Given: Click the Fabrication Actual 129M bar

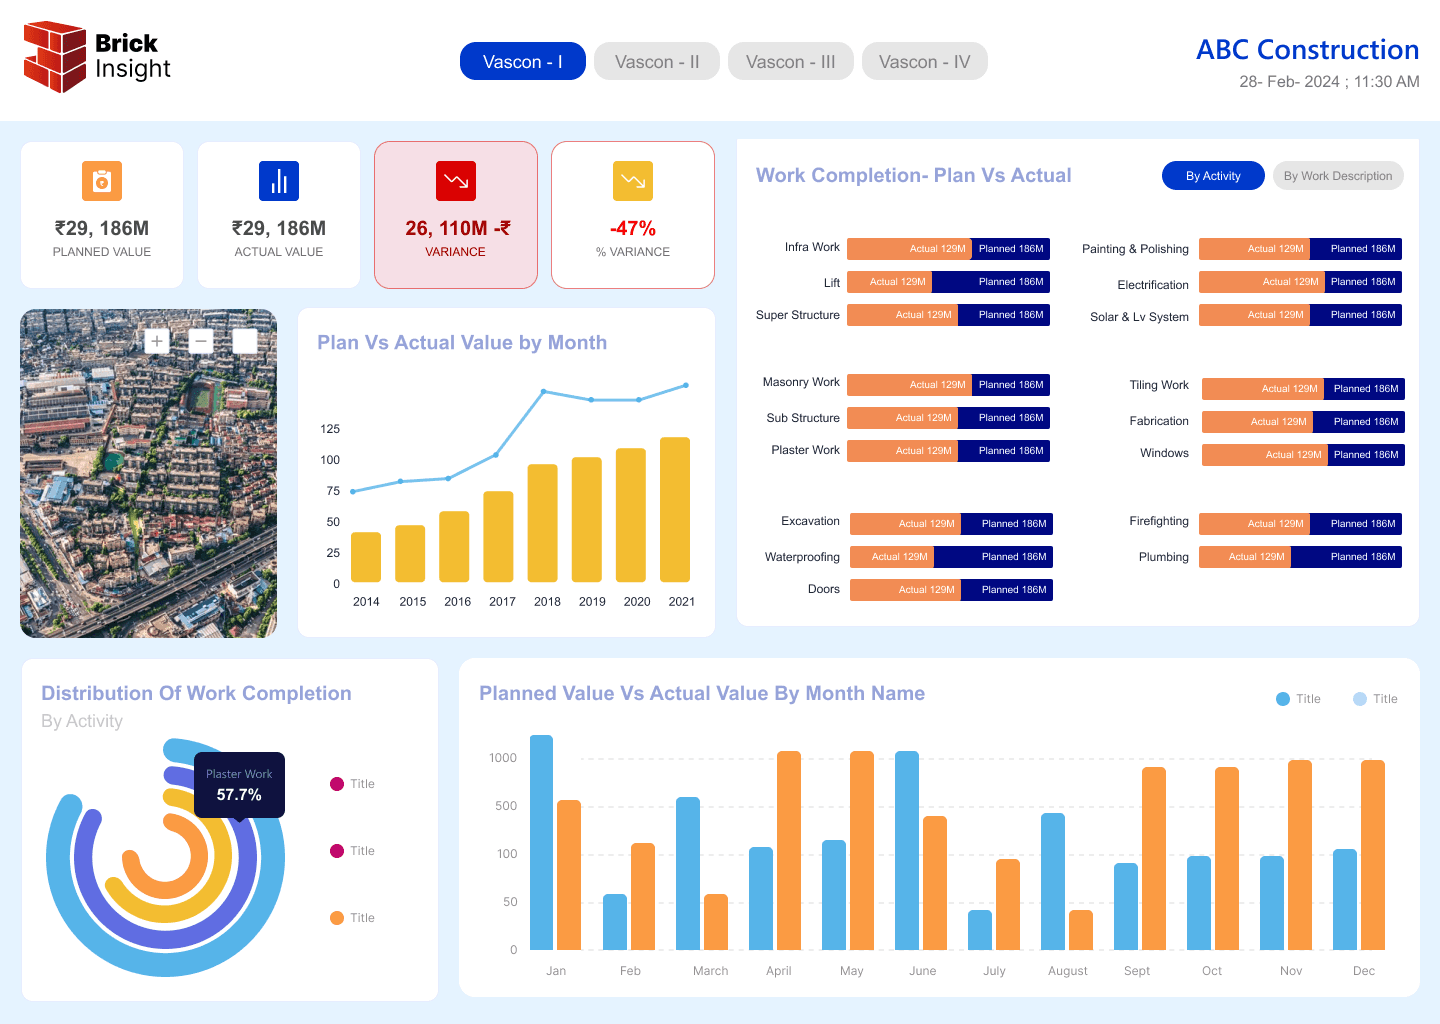Looking at the screenshot, I should (1257, 422).
